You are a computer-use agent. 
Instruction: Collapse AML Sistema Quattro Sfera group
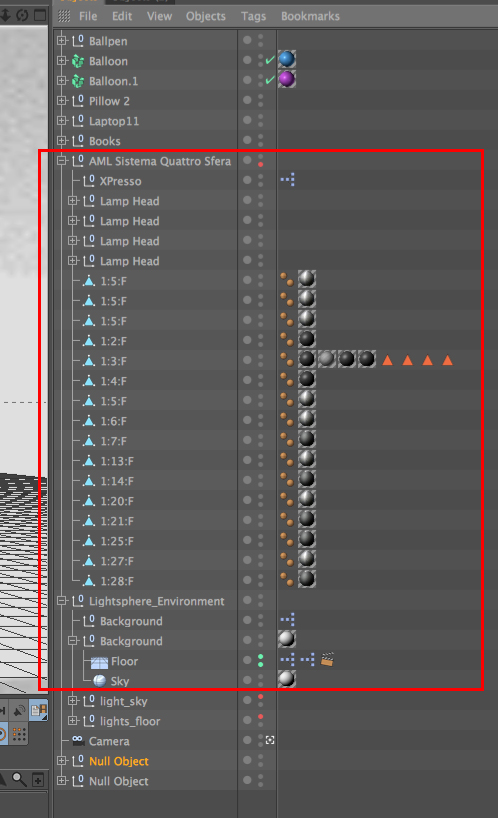point(62,161)
